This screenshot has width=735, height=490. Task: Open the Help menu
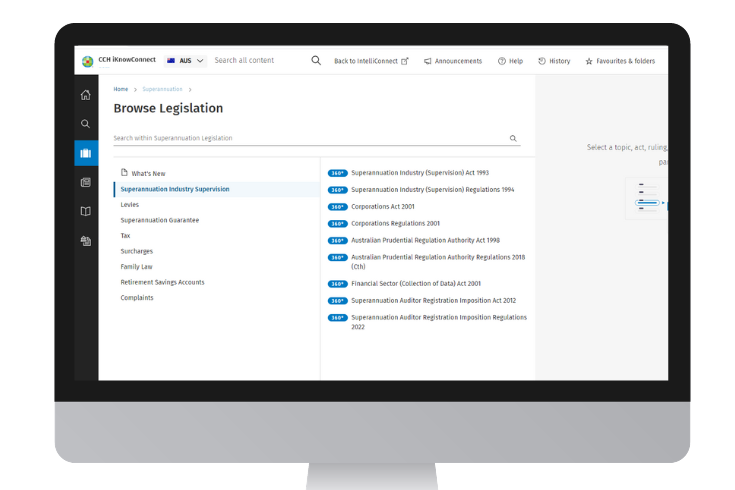(510, 61)
